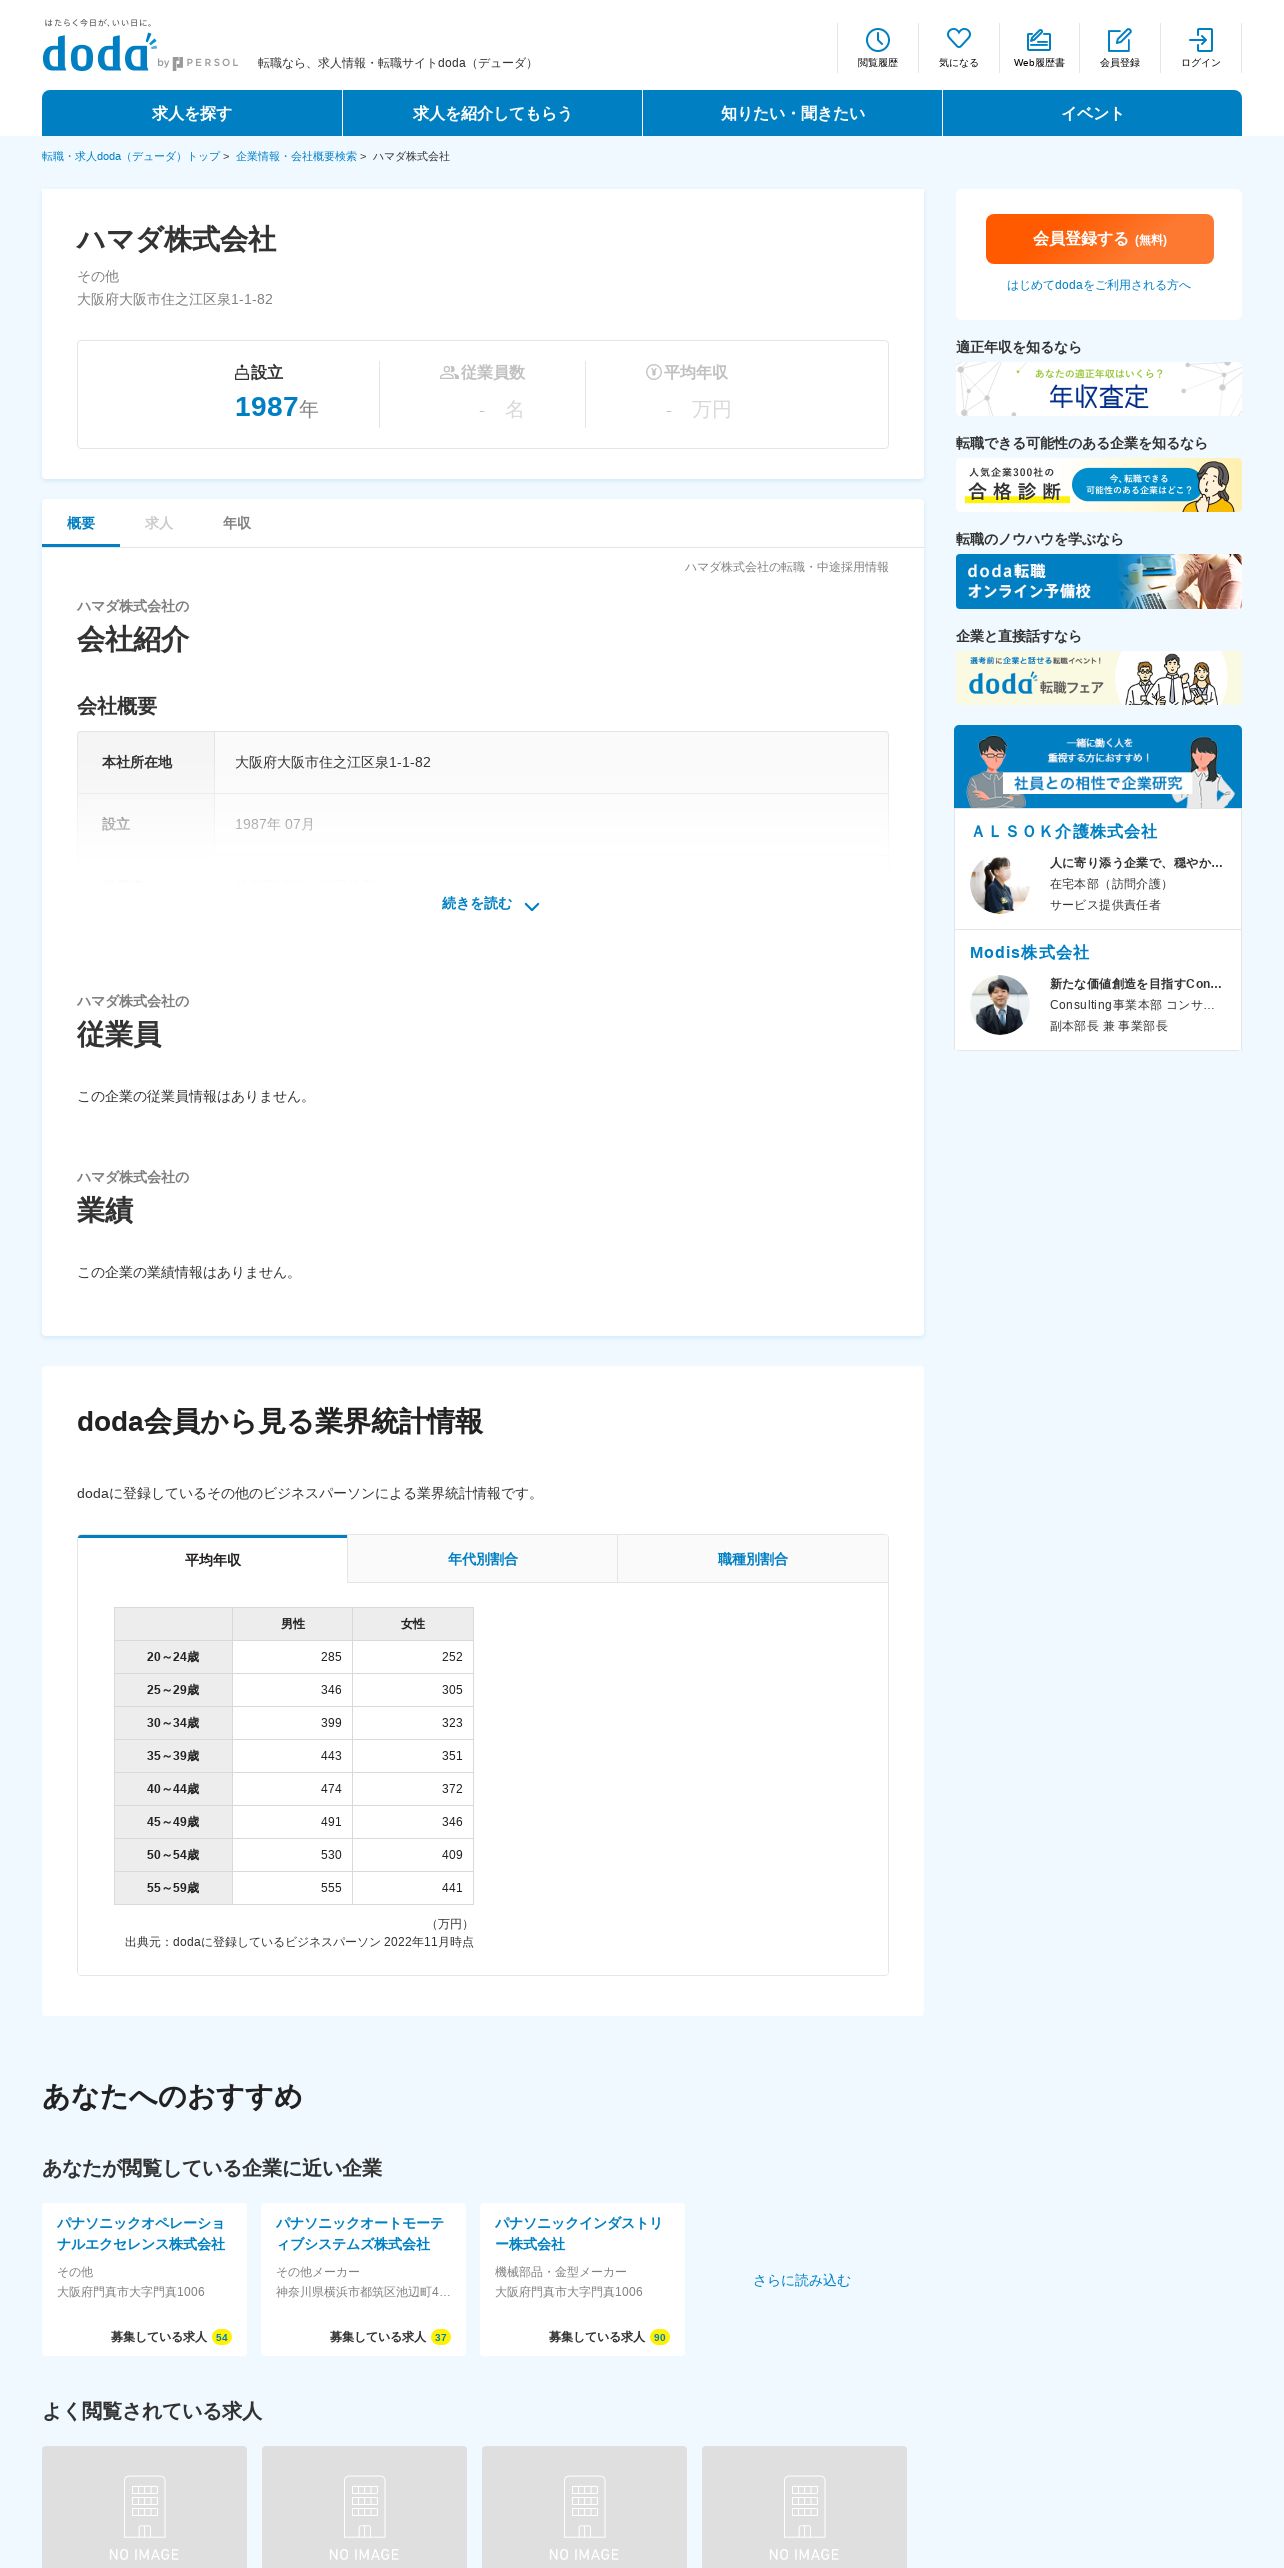Open パナソニックインダストリー株式会社 card
This screenshot has width=1284, height=2568.
pyautogui.click(x=582, y=2279)
